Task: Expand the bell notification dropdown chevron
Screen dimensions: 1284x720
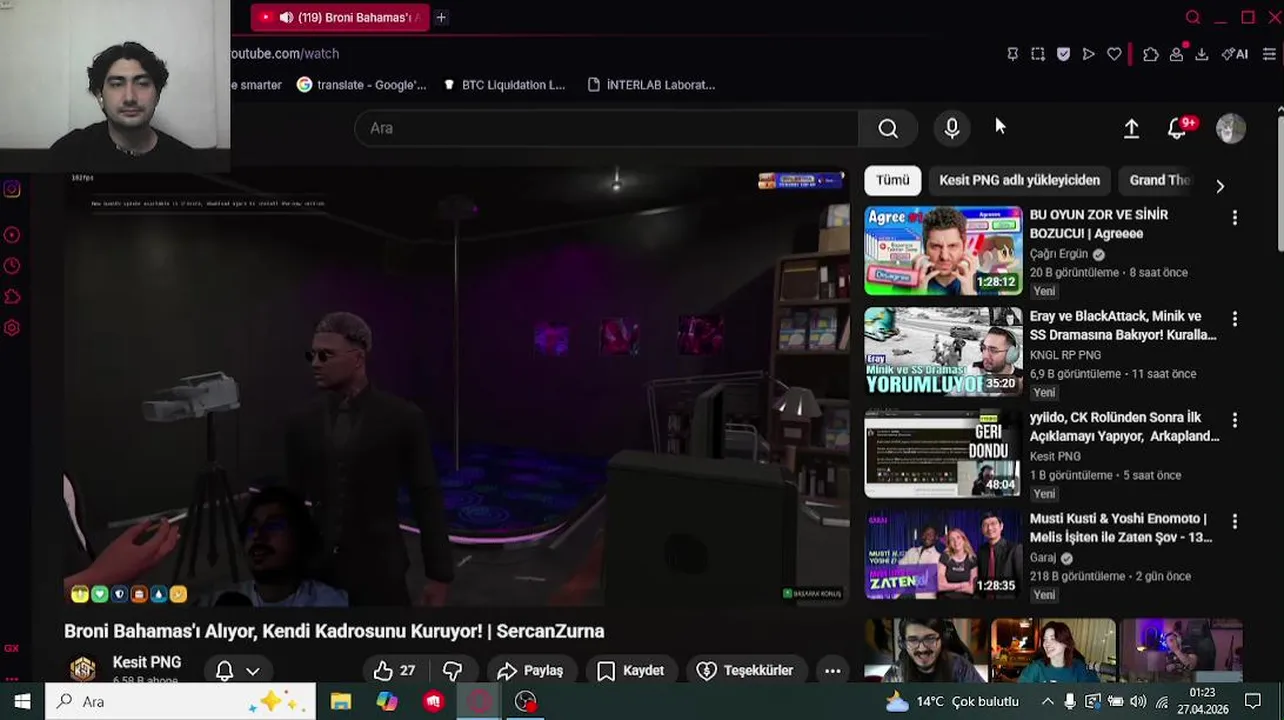Action: click(x=253, y=671)
